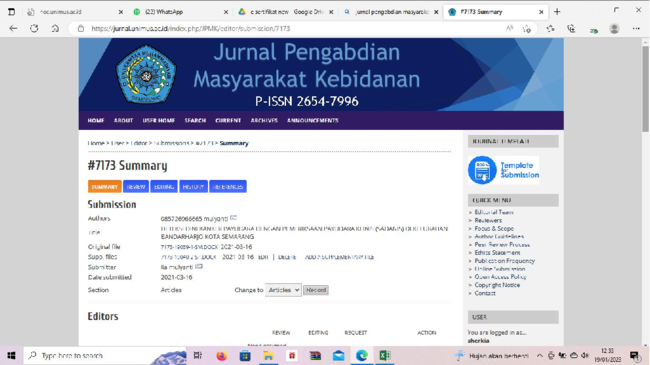
Task: Open Template for Submission image
Action: pos(503,170)
